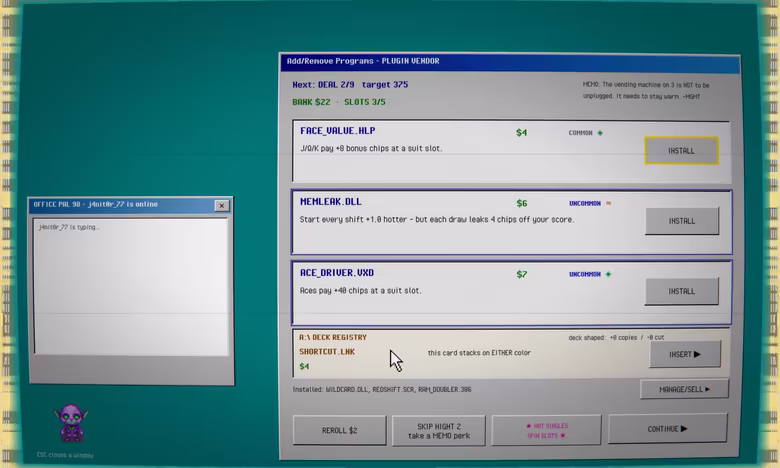Click the Office Pal 98 window title bar
Screen dimensions: 780x468
(x=130, y=205)
